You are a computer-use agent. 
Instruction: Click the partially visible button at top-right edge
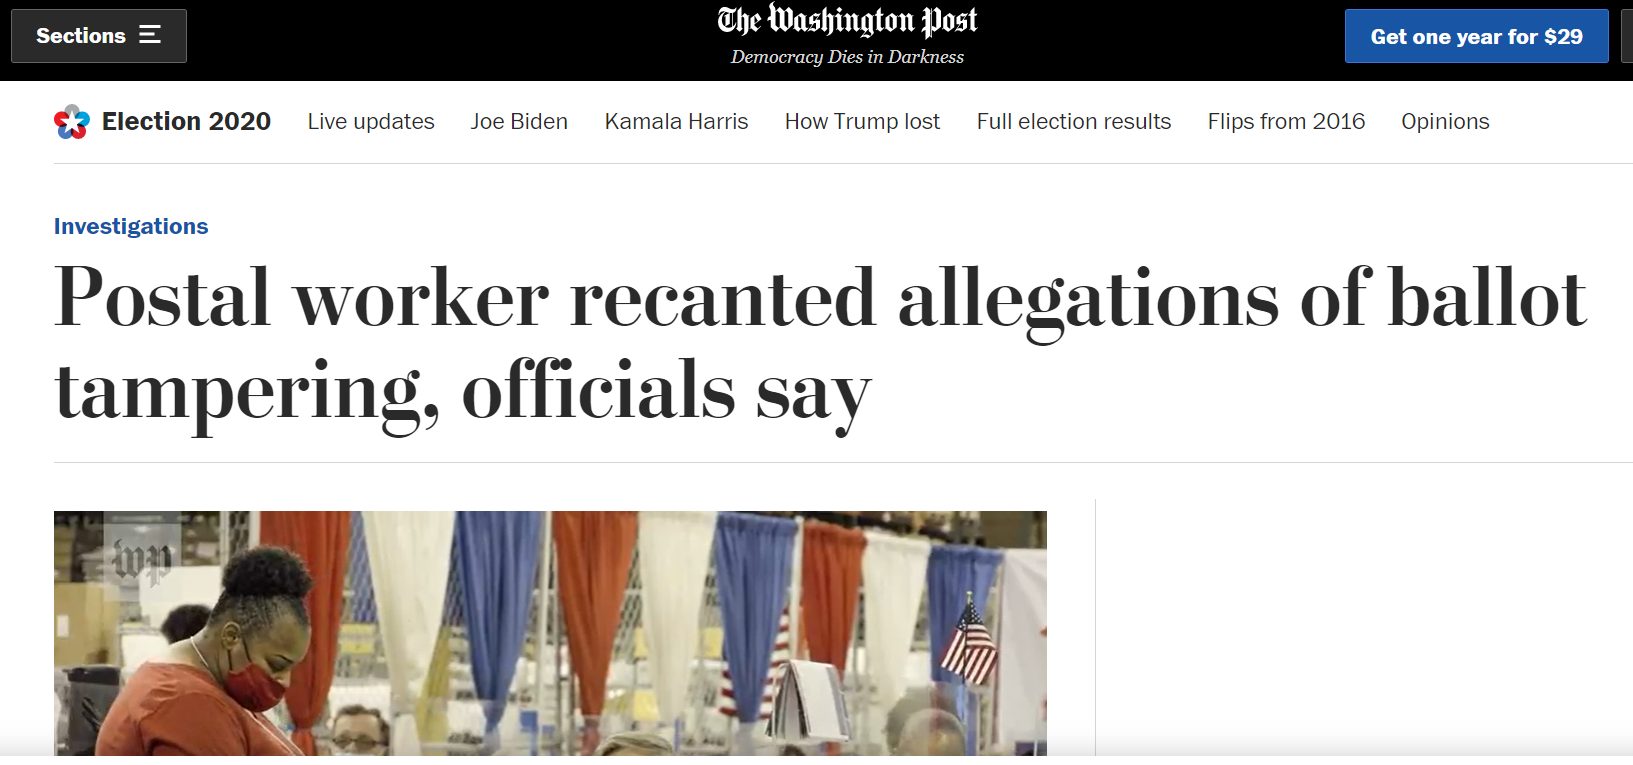(1627, 37)
